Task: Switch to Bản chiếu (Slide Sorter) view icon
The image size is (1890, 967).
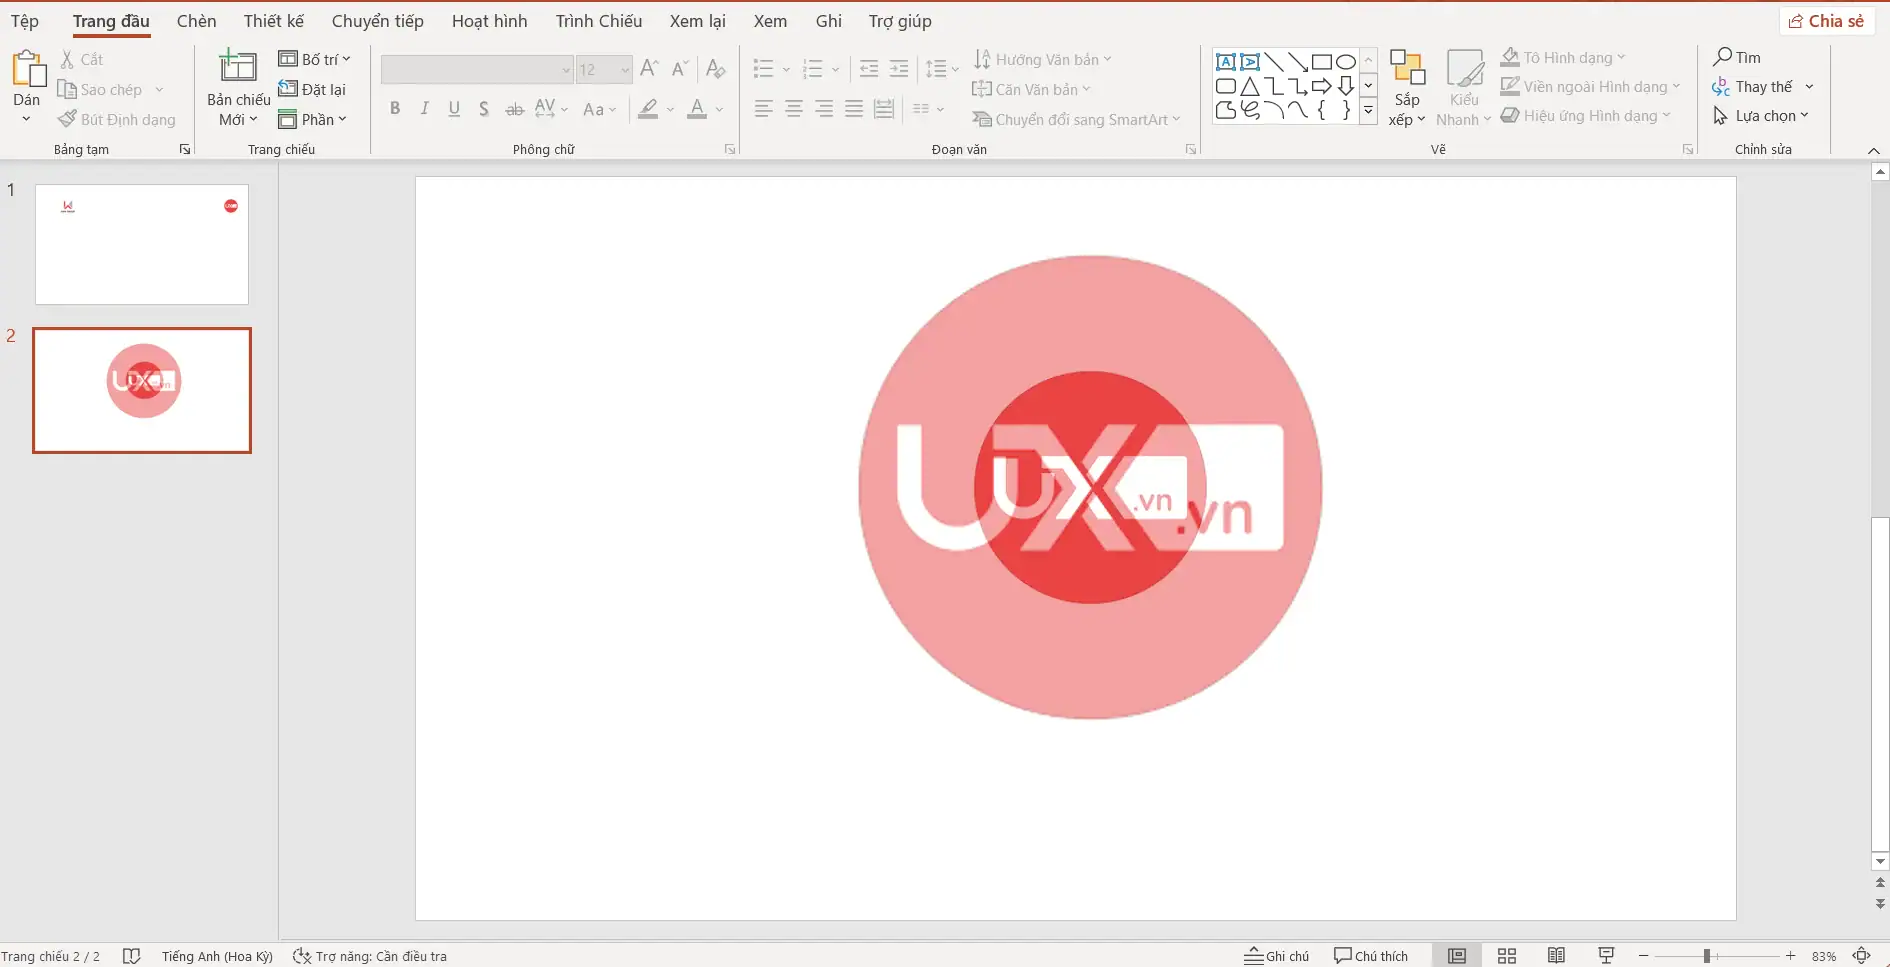Action: coord(1507,955)
